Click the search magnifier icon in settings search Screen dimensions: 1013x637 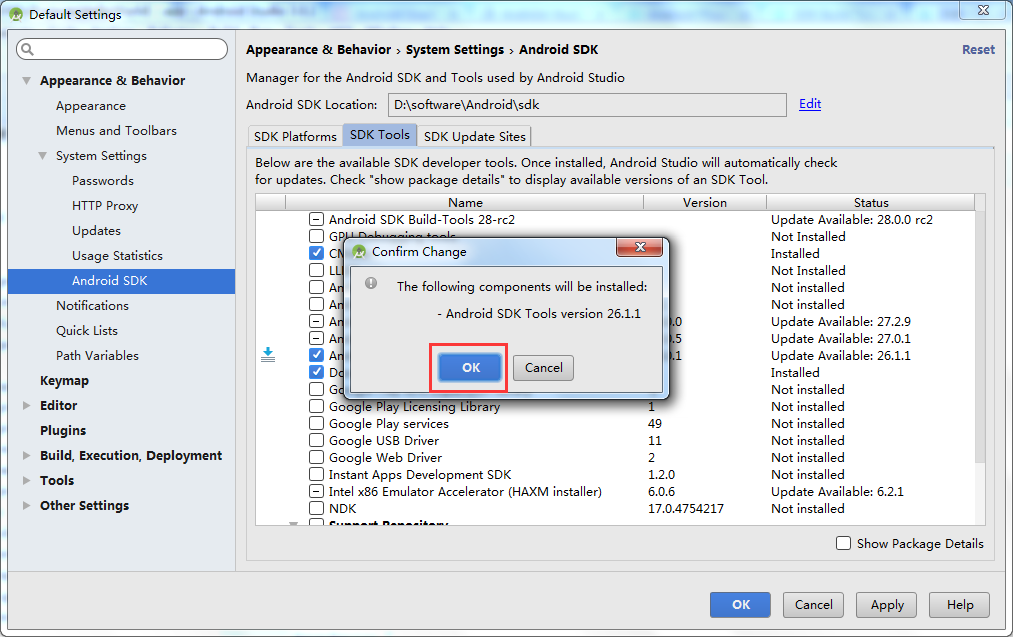point(27,49)
